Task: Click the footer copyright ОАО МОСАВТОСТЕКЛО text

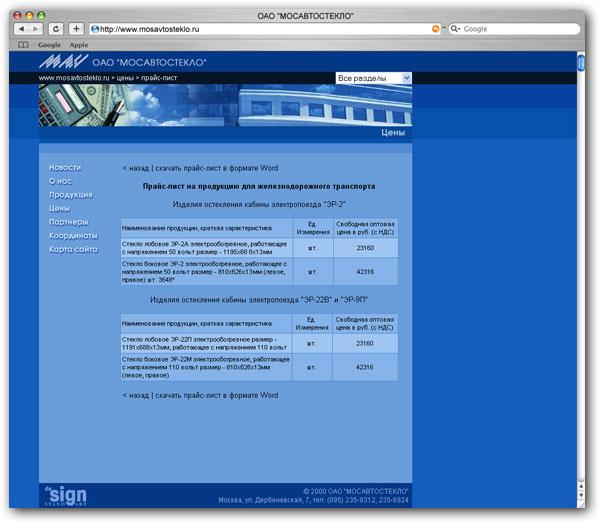Action: tap(355, 491)
